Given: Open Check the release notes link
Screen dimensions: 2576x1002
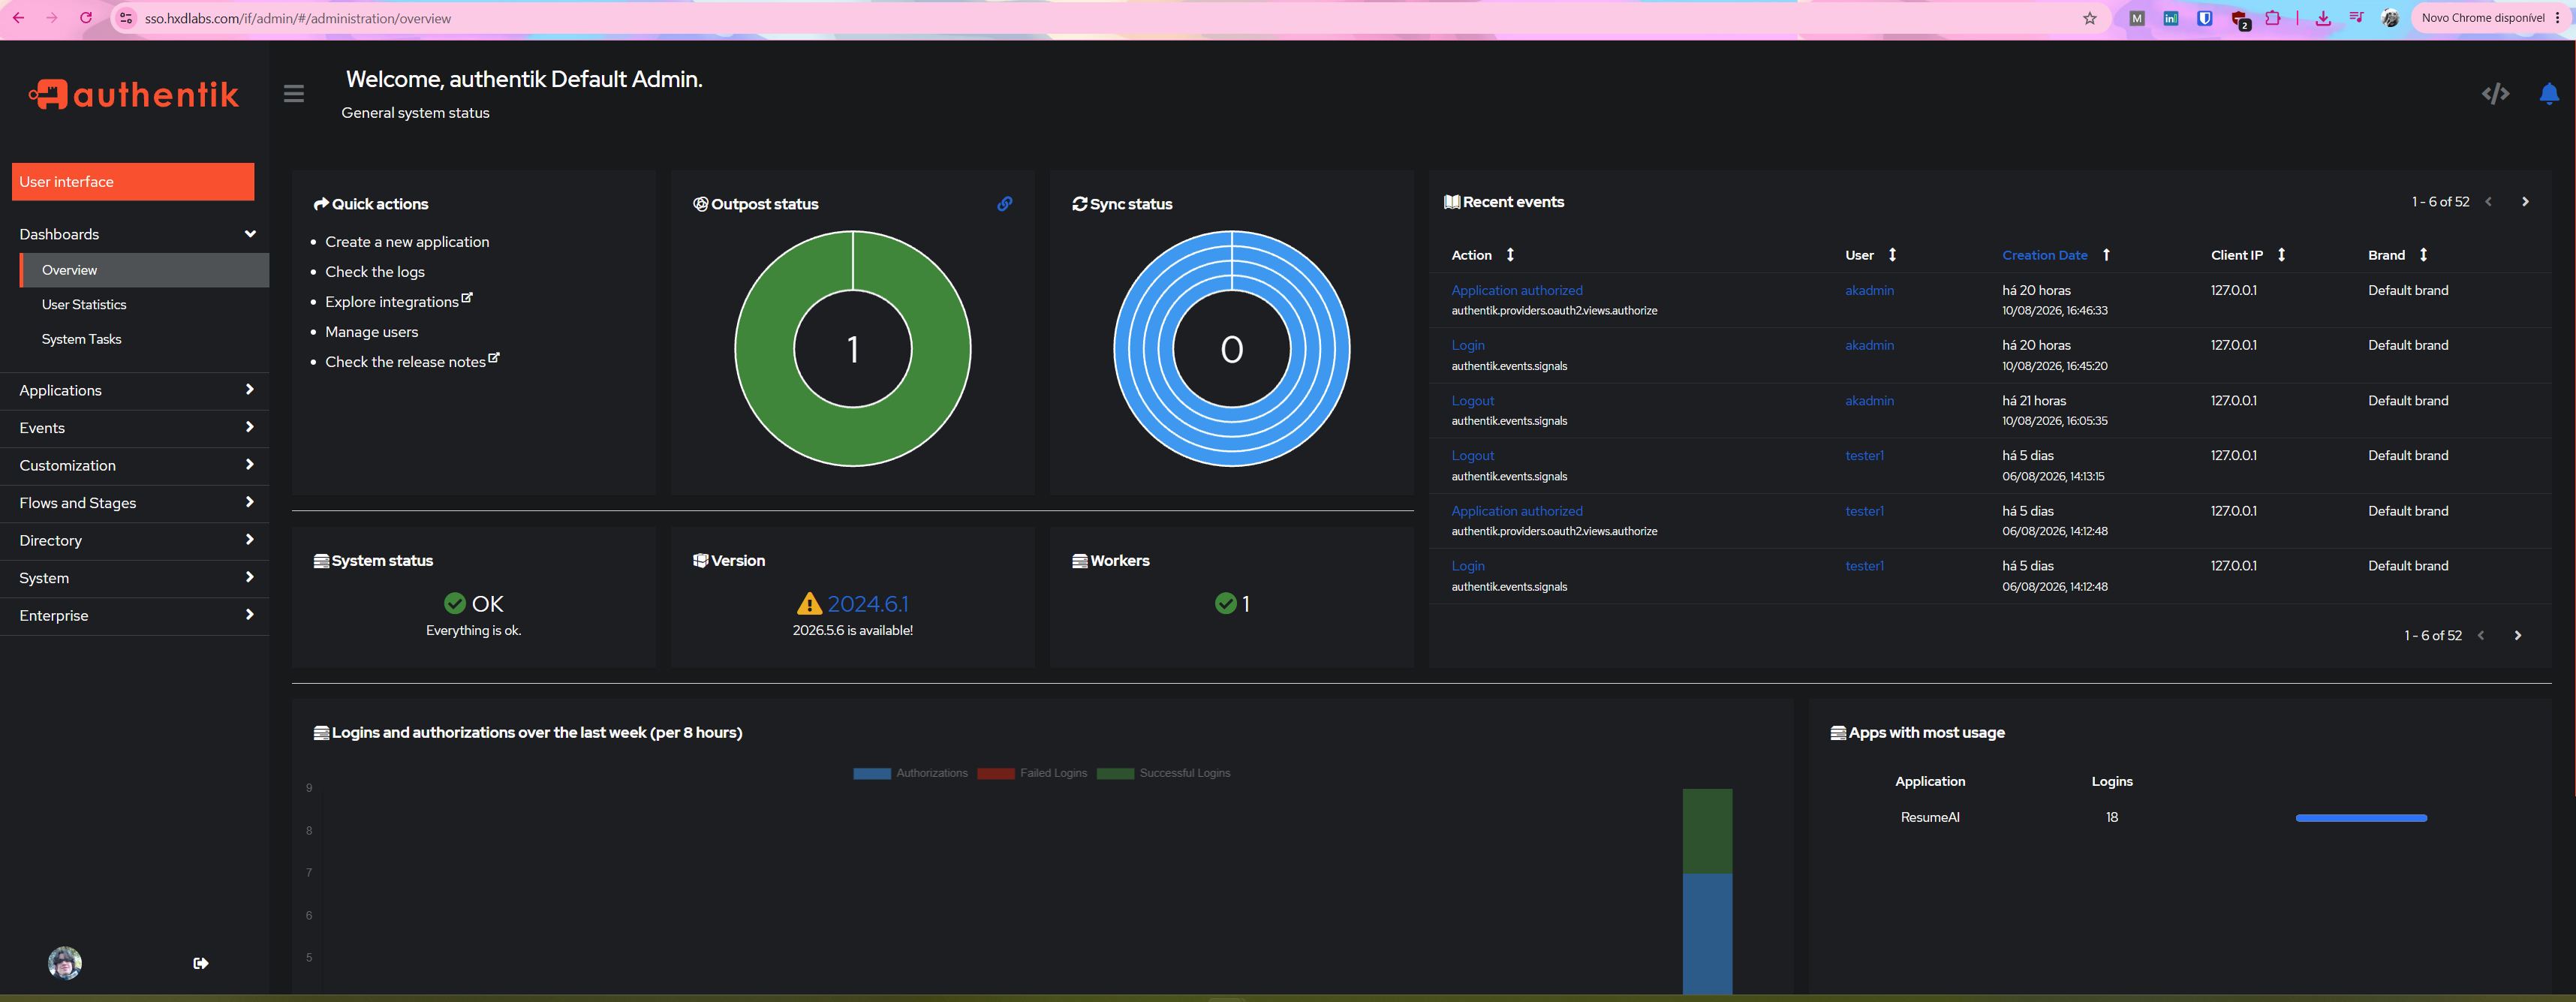Looking at the screenshot, I should (412, 361).
